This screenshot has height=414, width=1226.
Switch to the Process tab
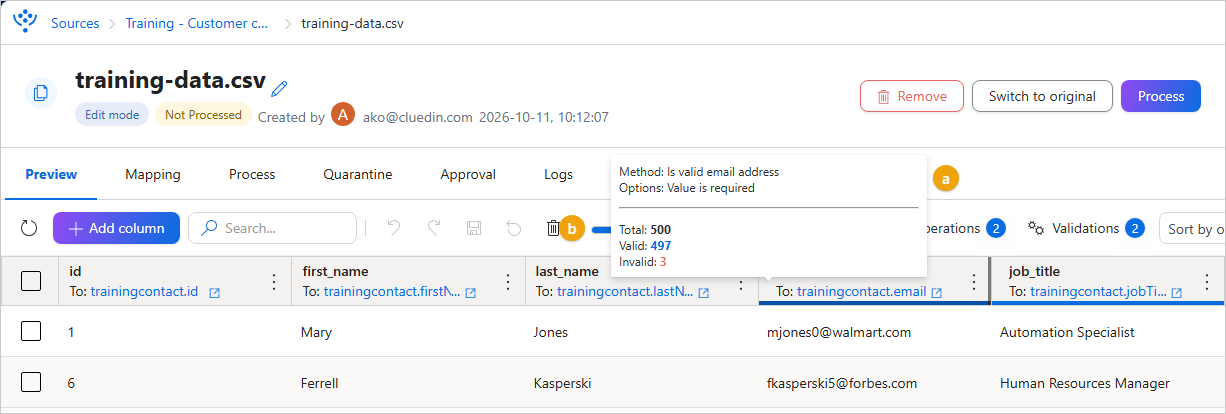tap(252, 174)
